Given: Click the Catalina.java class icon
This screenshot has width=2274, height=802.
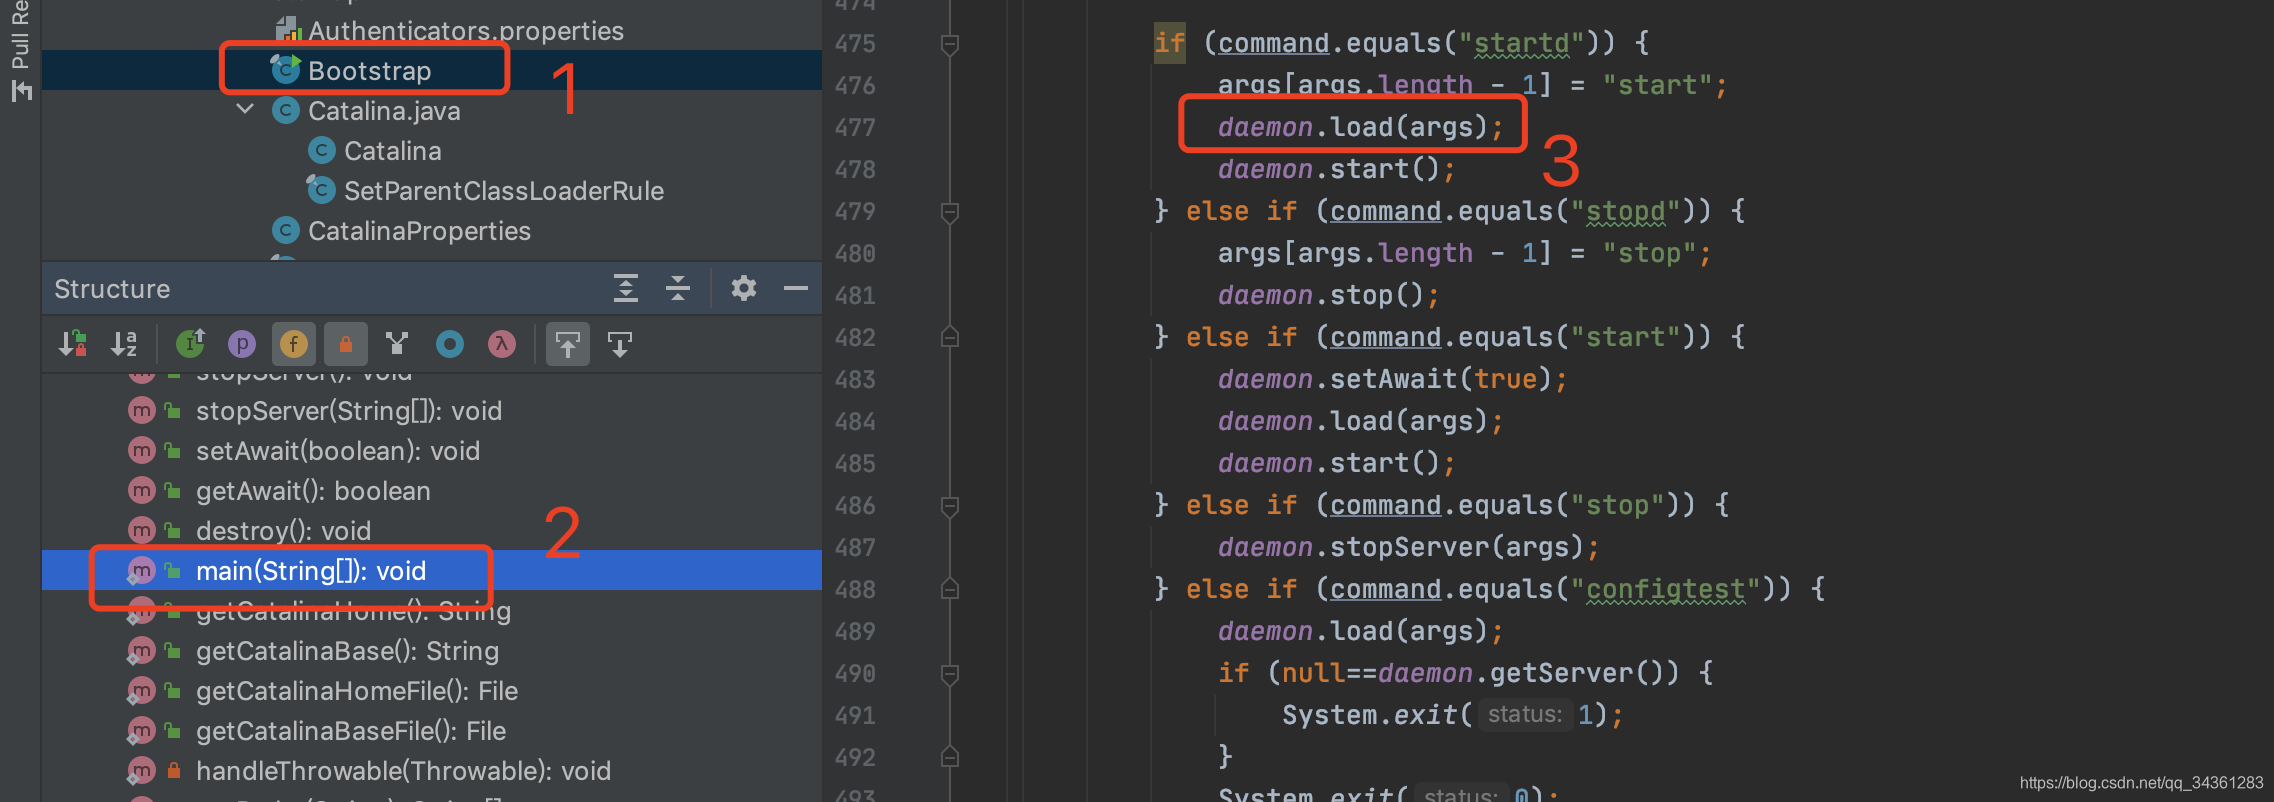Looking at the screenshot, I should 286,110.
